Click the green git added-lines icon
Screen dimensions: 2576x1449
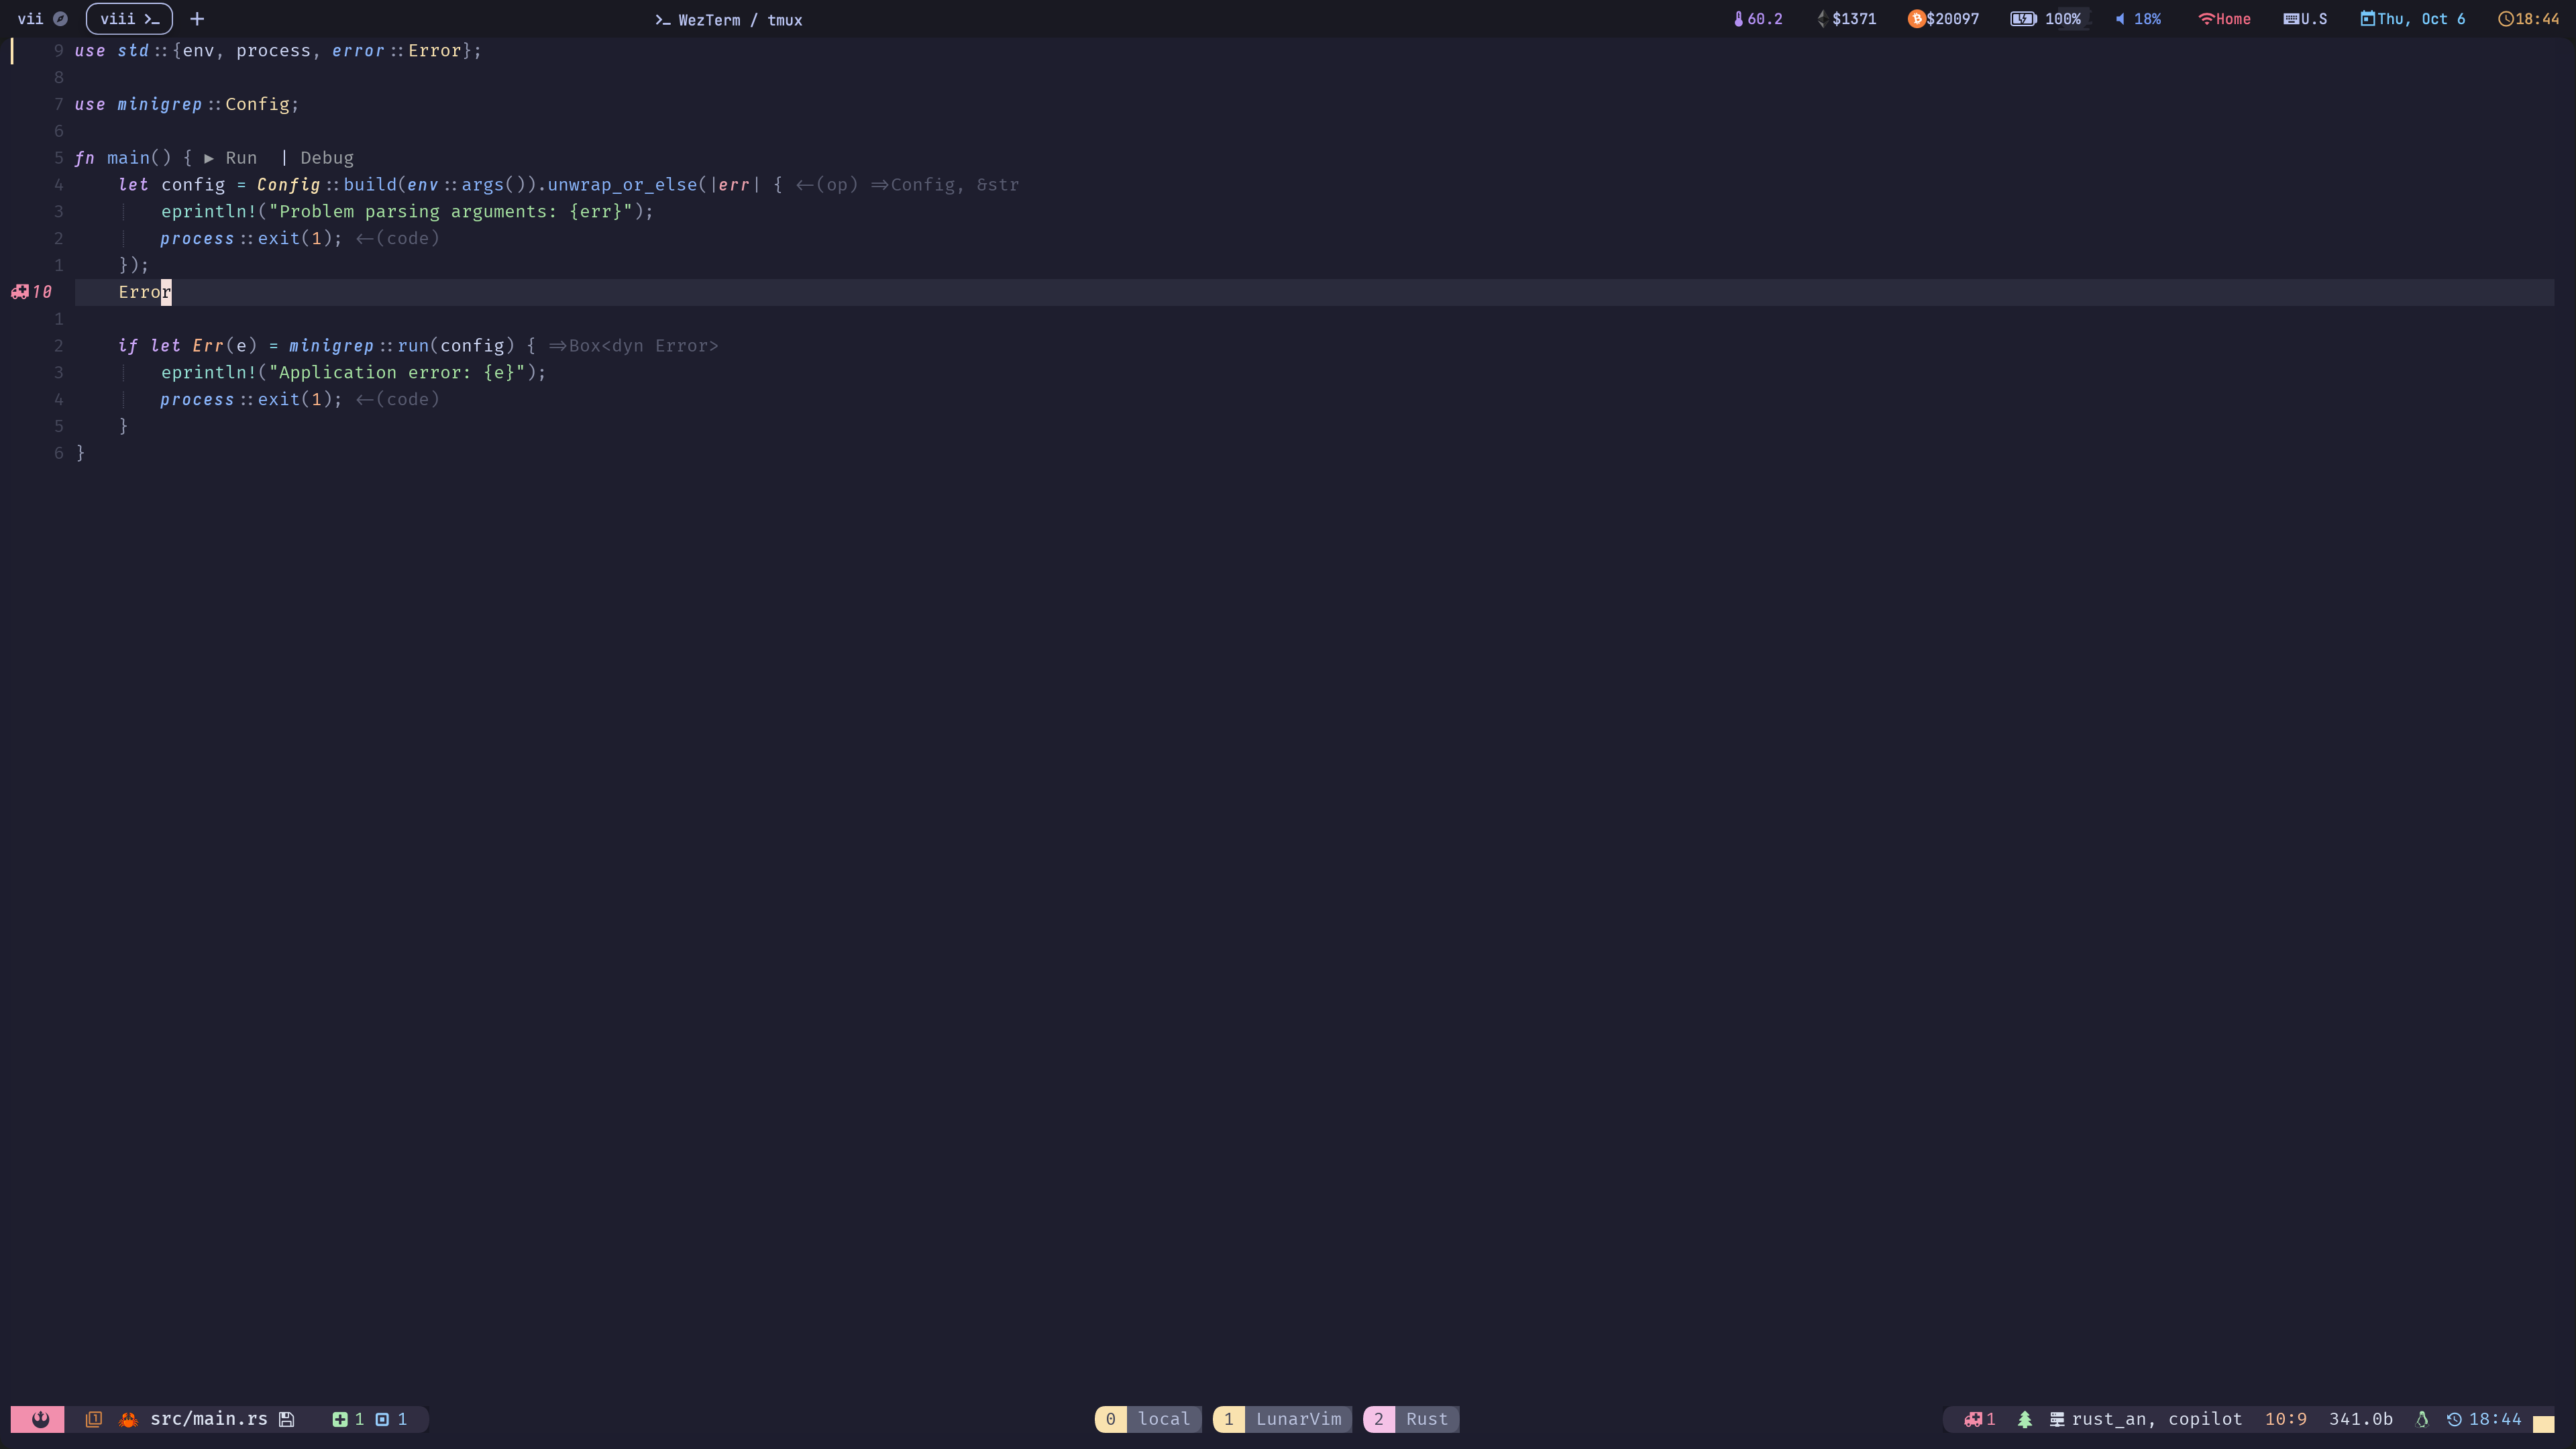pos(340,1419)
